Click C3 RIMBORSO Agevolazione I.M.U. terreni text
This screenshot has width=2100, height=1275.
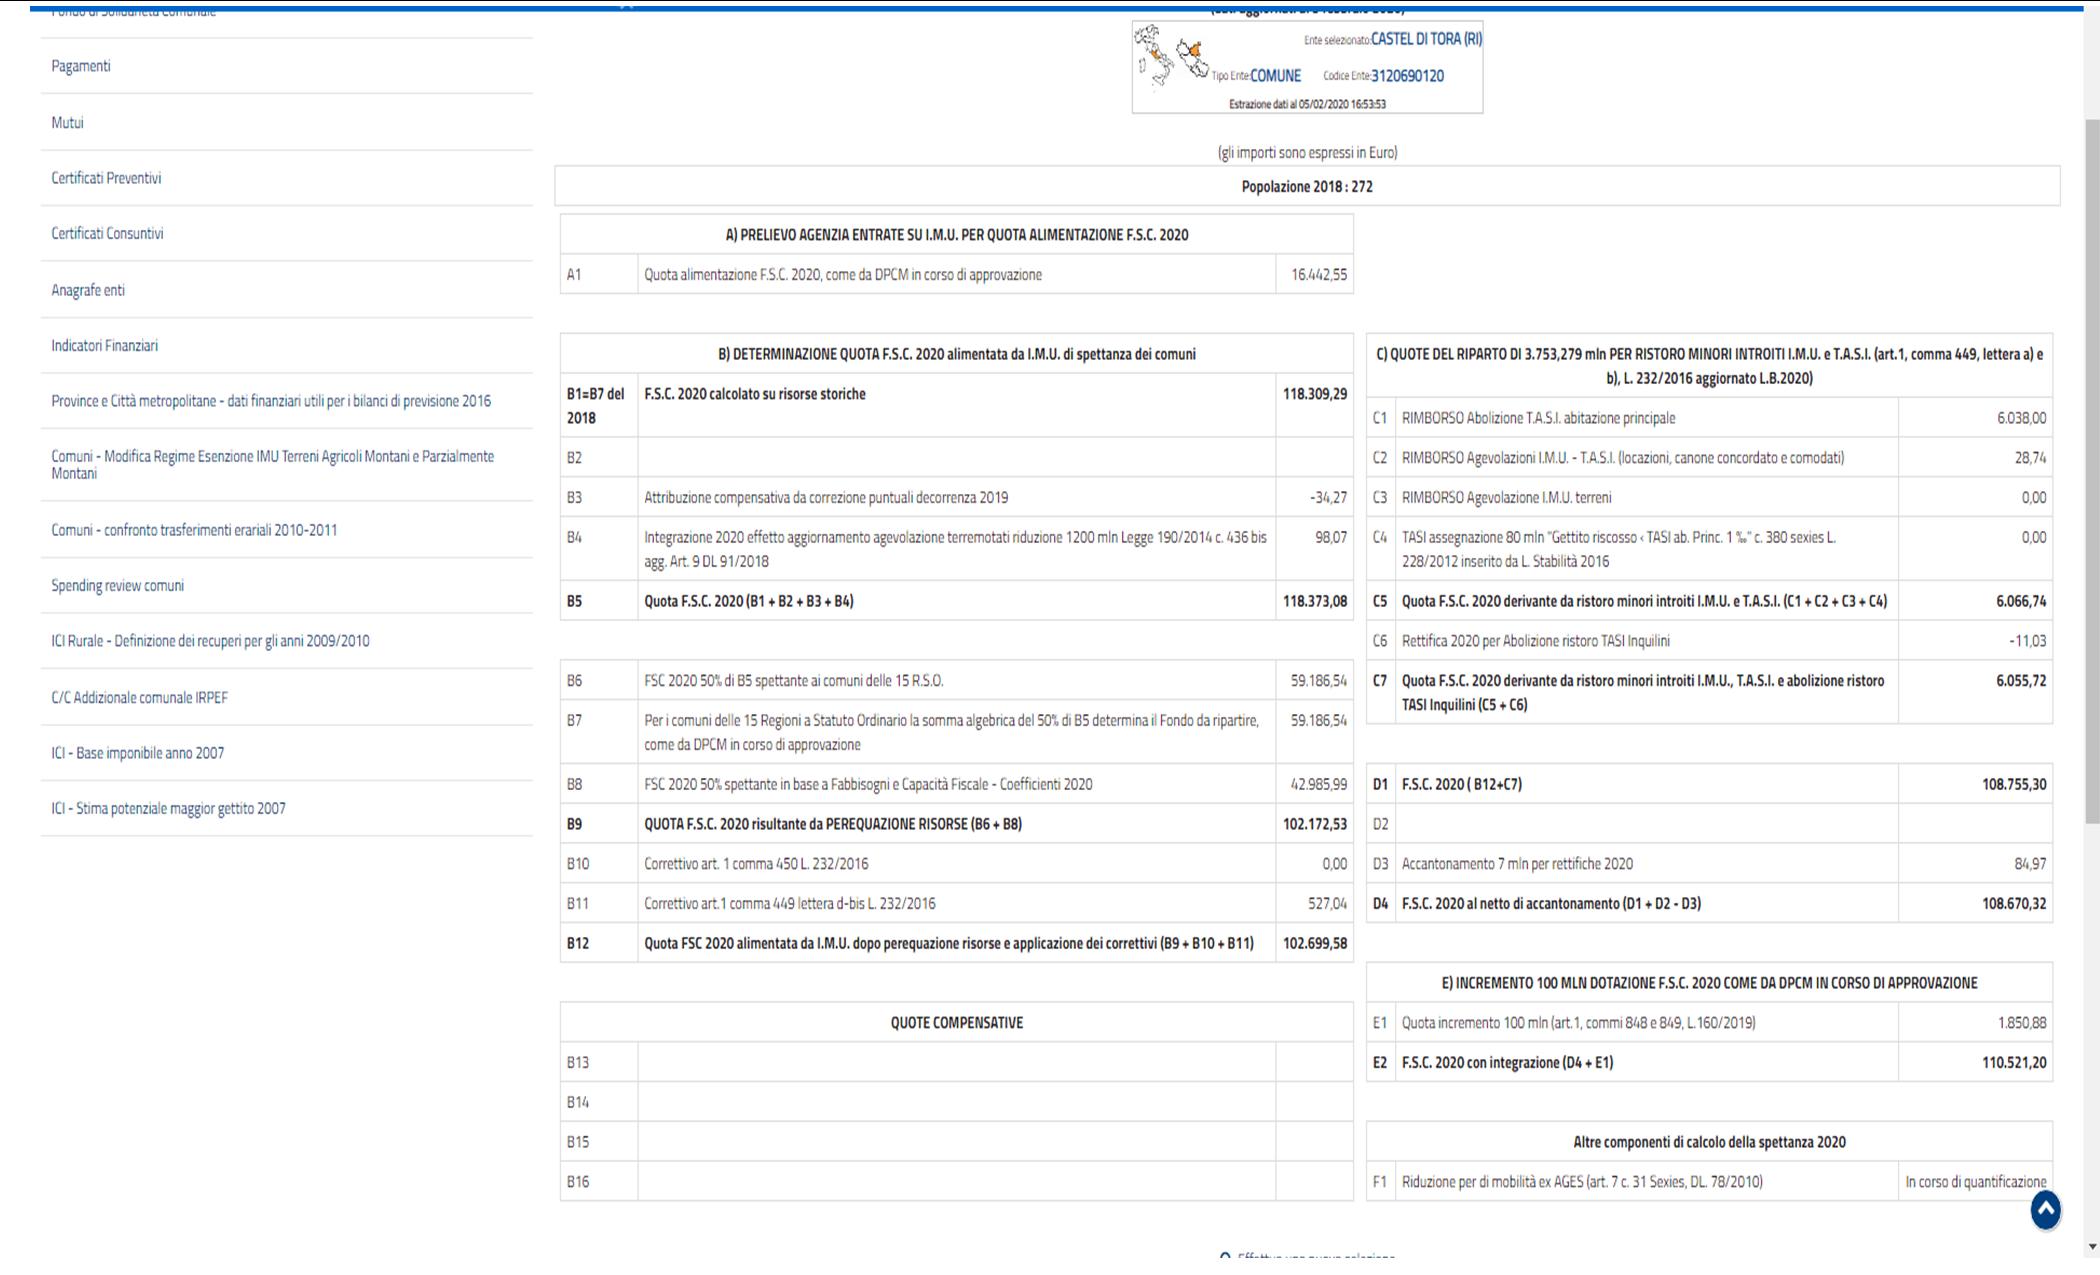click(1506, 497)
